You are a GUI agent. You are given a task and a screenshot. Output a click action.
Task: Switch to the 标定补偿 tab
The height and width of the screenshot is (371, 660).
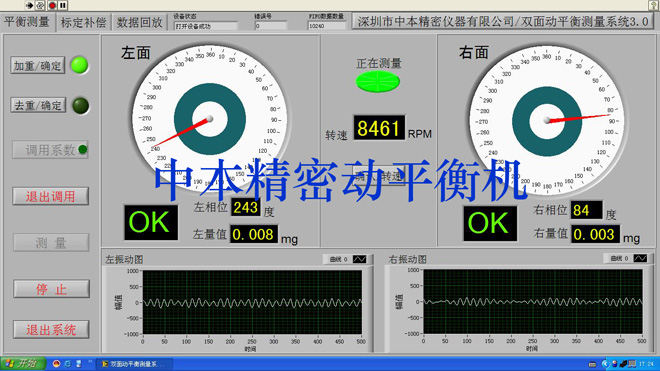point(83,22)
